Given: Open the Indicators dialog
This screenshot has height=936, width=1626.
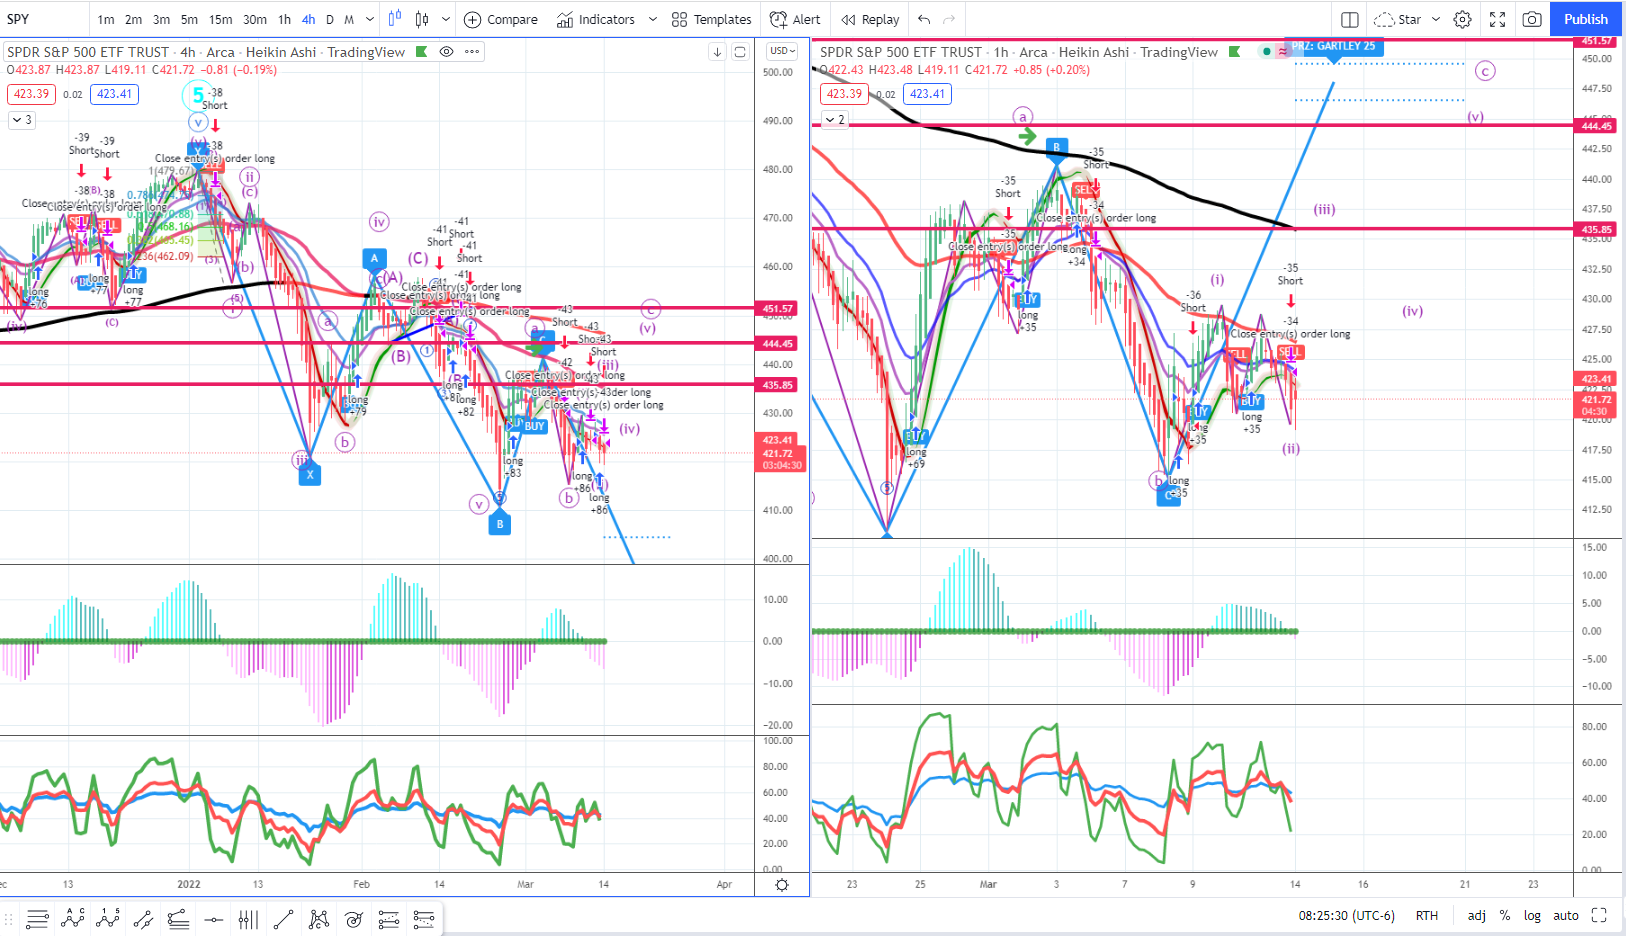Looking at the screenshot, I should [x=596, y=19].
